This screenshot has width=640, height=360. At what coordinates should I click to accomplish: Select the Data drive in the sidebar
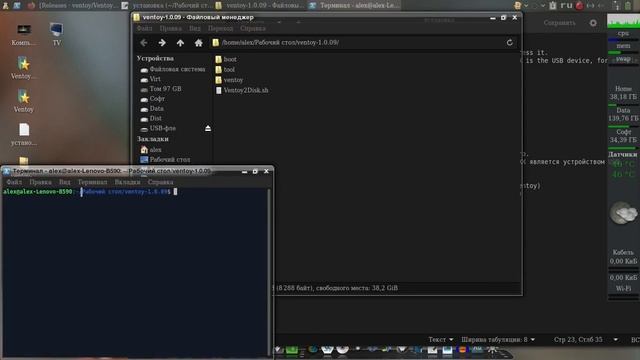(x=152, y=109)
